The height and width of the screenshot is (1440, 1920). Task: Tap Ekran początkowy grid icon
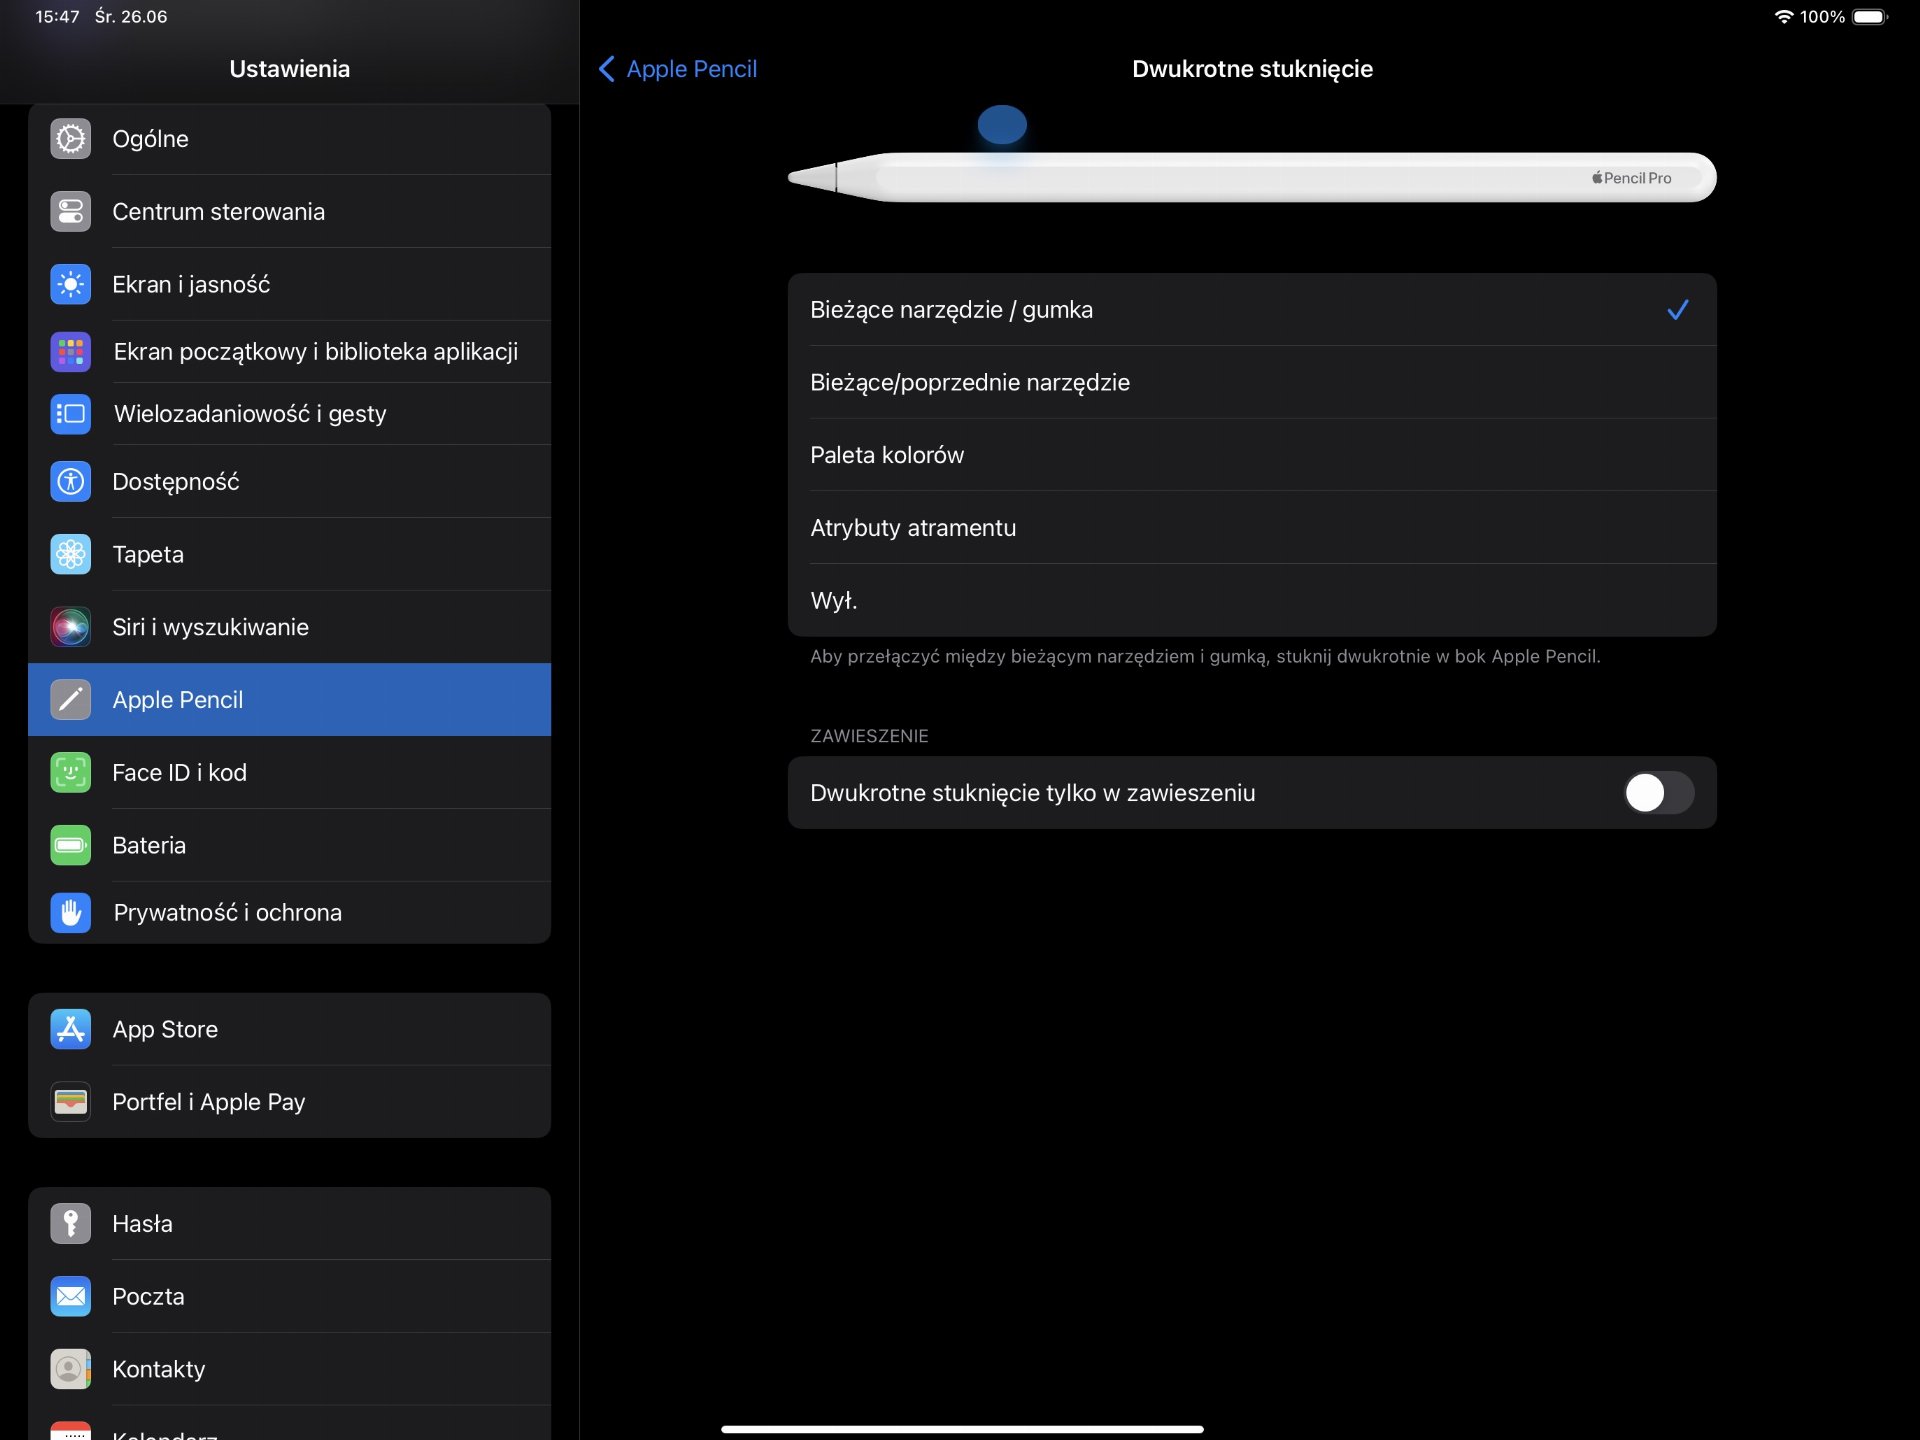[70, 351]
